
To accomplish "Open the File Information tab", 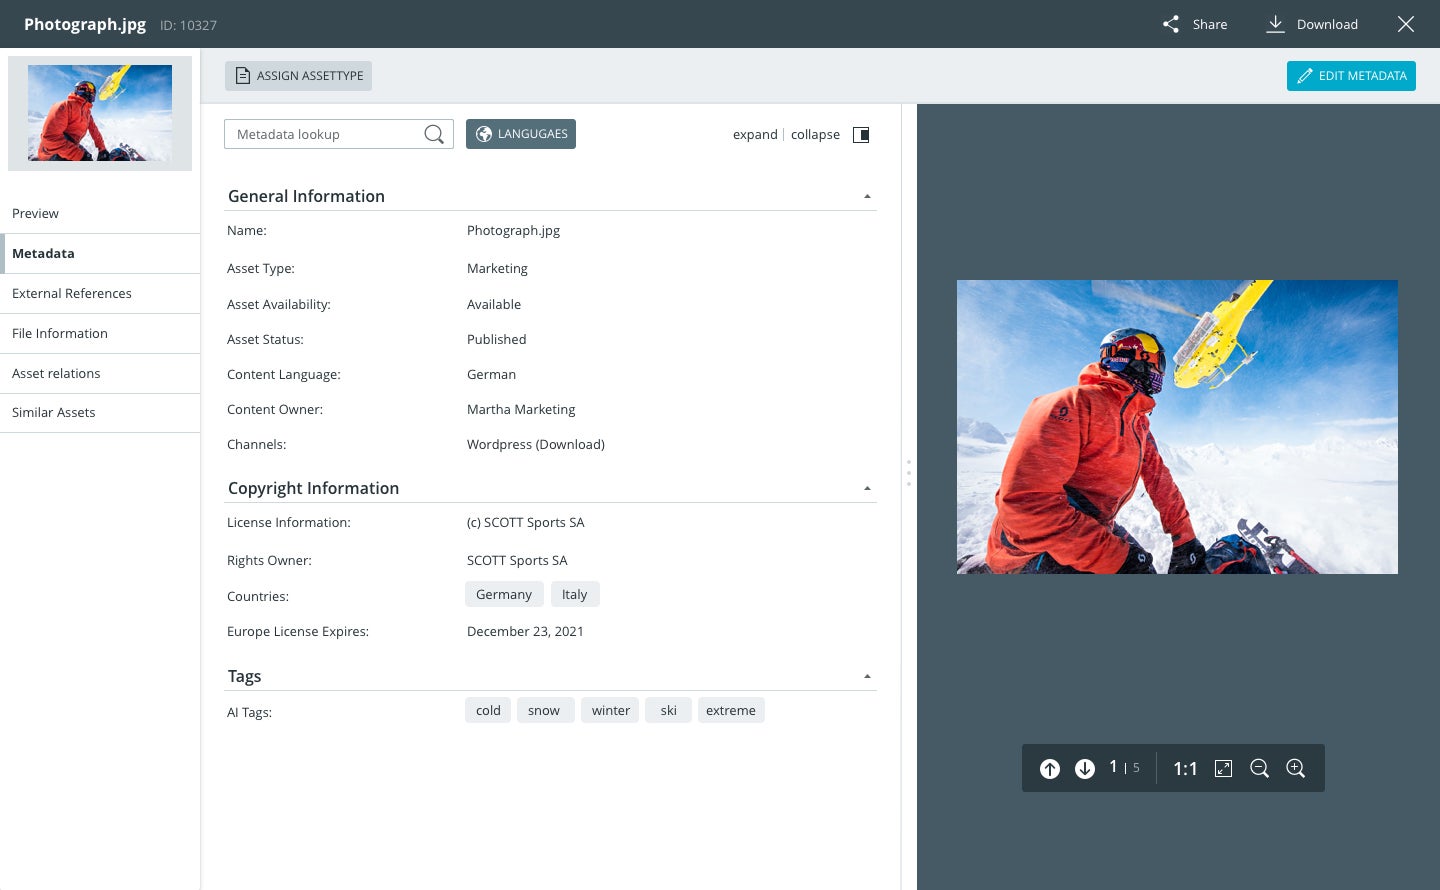I will click(60, 333).
